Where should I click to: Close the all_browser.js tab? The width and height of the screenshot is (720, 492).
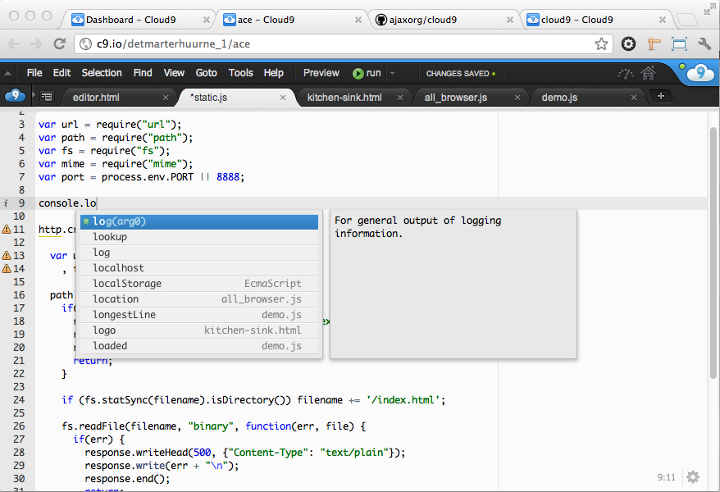click(x=518, y=97)
